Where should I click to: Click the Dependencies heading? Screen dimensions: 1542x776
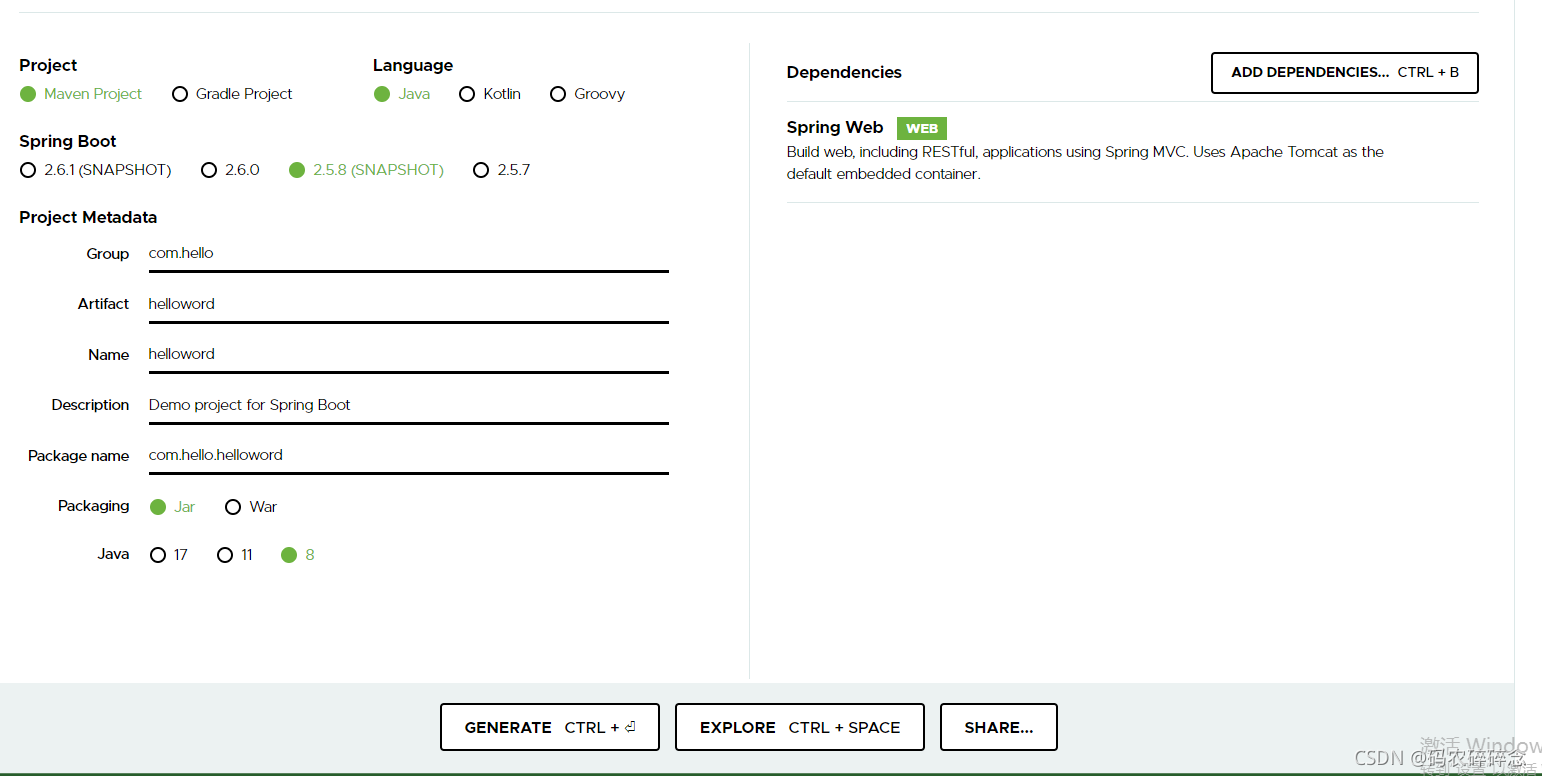[x=844, y=72]
